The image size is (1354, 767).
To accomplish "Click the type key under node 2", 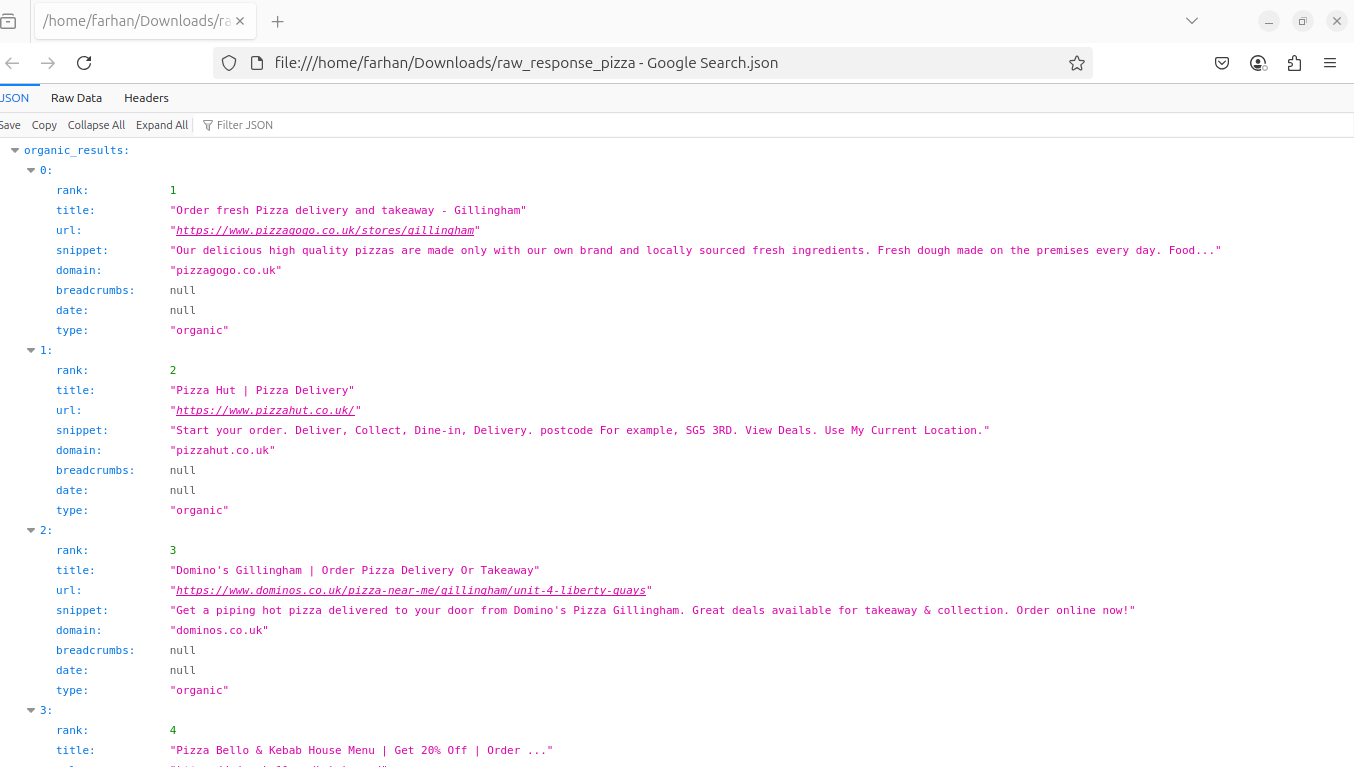I will click(x=72, y=690).
